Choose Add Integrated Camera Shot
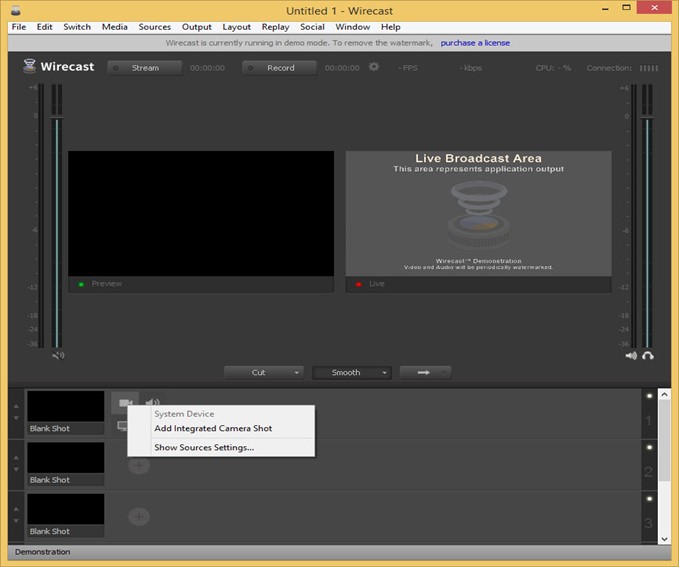679x567 pixels. [x=213, y=428]
